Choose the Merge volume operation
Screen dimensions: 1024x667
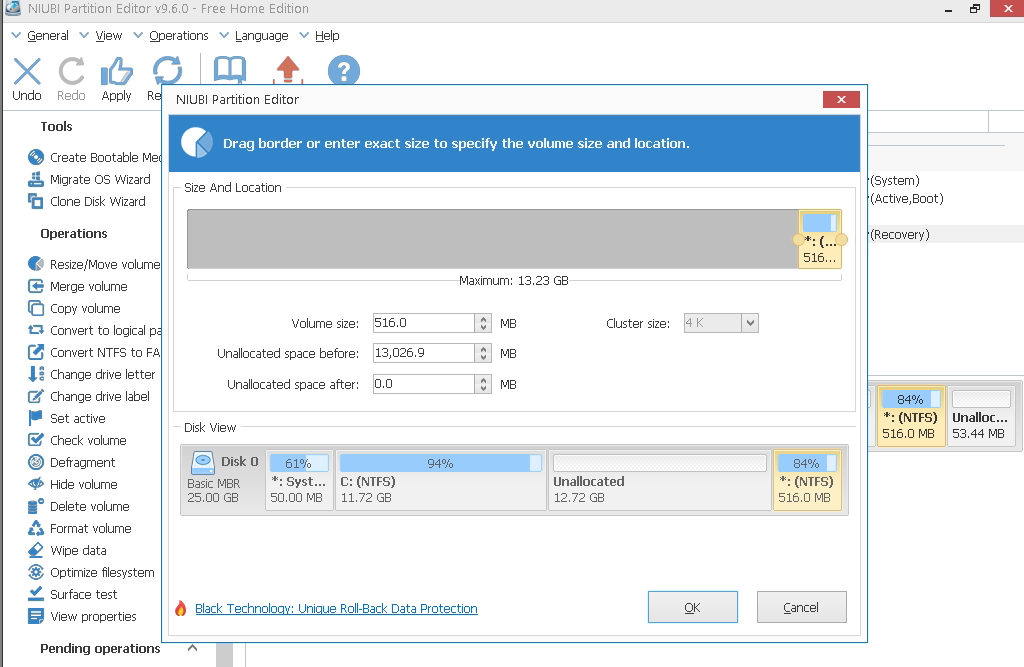pyautogui.click(x=88, y=287)
